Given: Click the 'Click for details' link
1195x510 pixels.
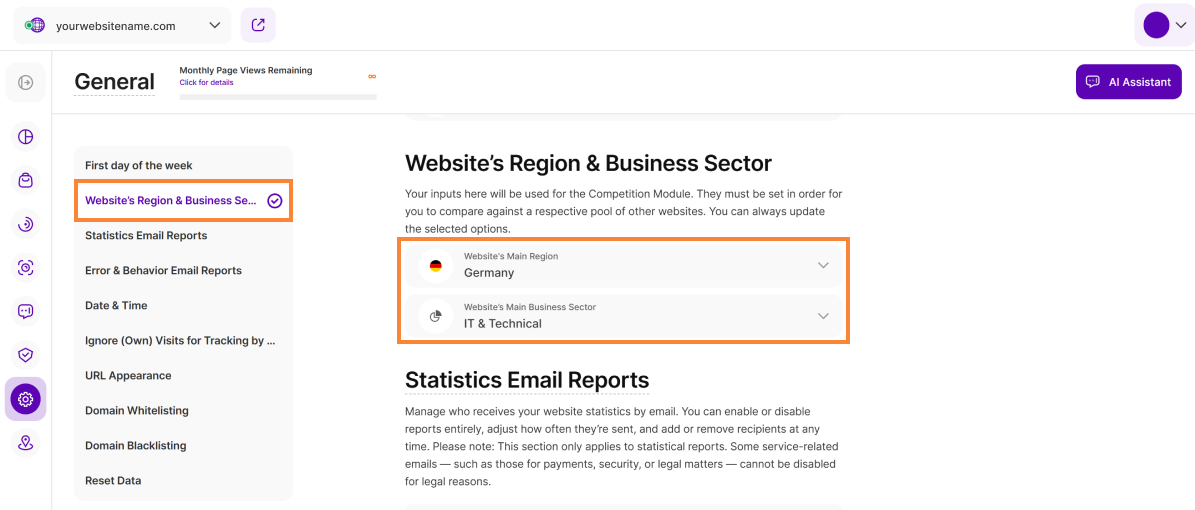Looking at the screenshot, I should click(206, 83).
